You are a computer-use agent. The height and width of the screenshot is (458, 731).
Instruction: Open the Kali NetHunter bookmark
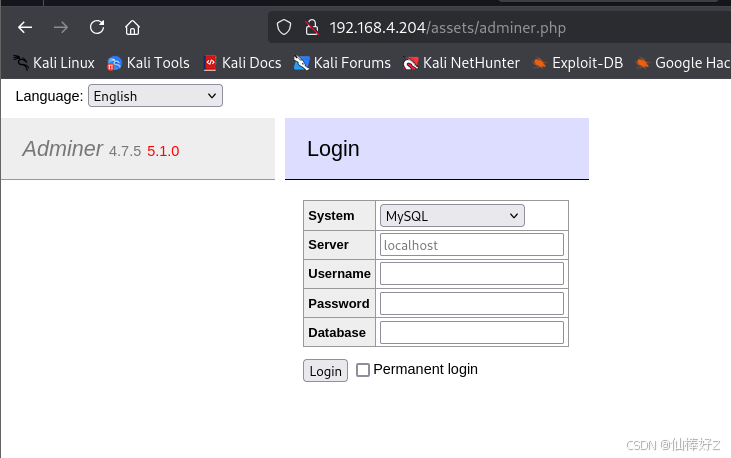pyautogui.click(x=462, y=63)
